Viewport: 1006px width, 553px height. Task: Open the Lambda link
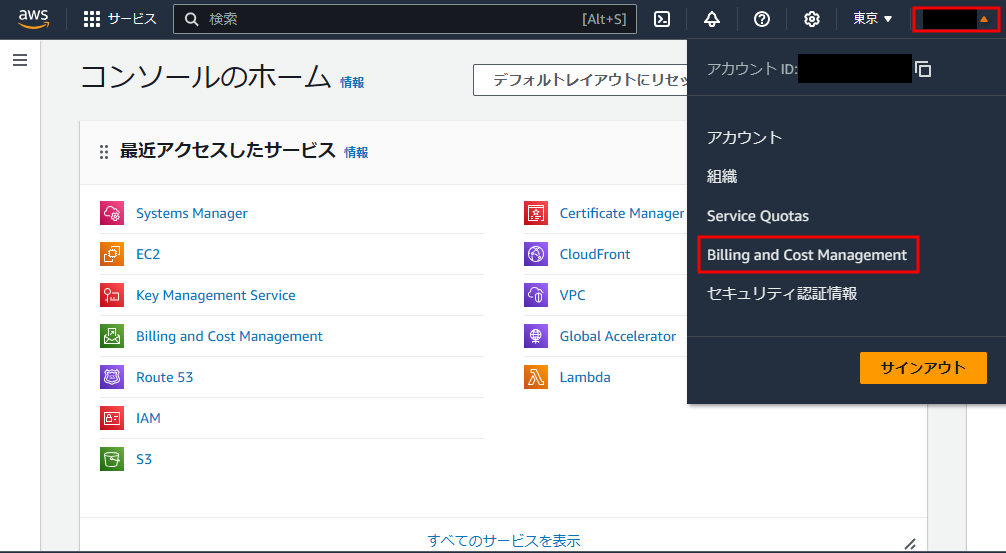pos(585,377)
